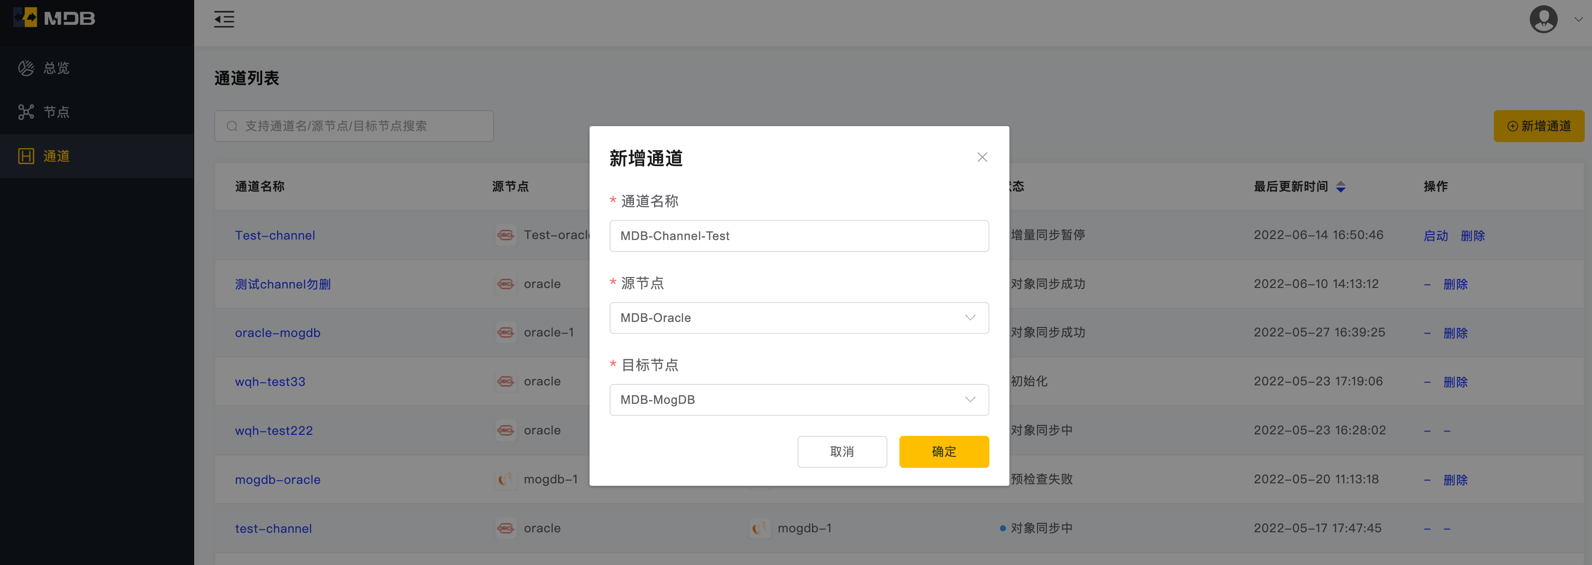Open the Test-channel link
Image resolution: width=1592 pixels, height=565 pixels.
point(275,236)
